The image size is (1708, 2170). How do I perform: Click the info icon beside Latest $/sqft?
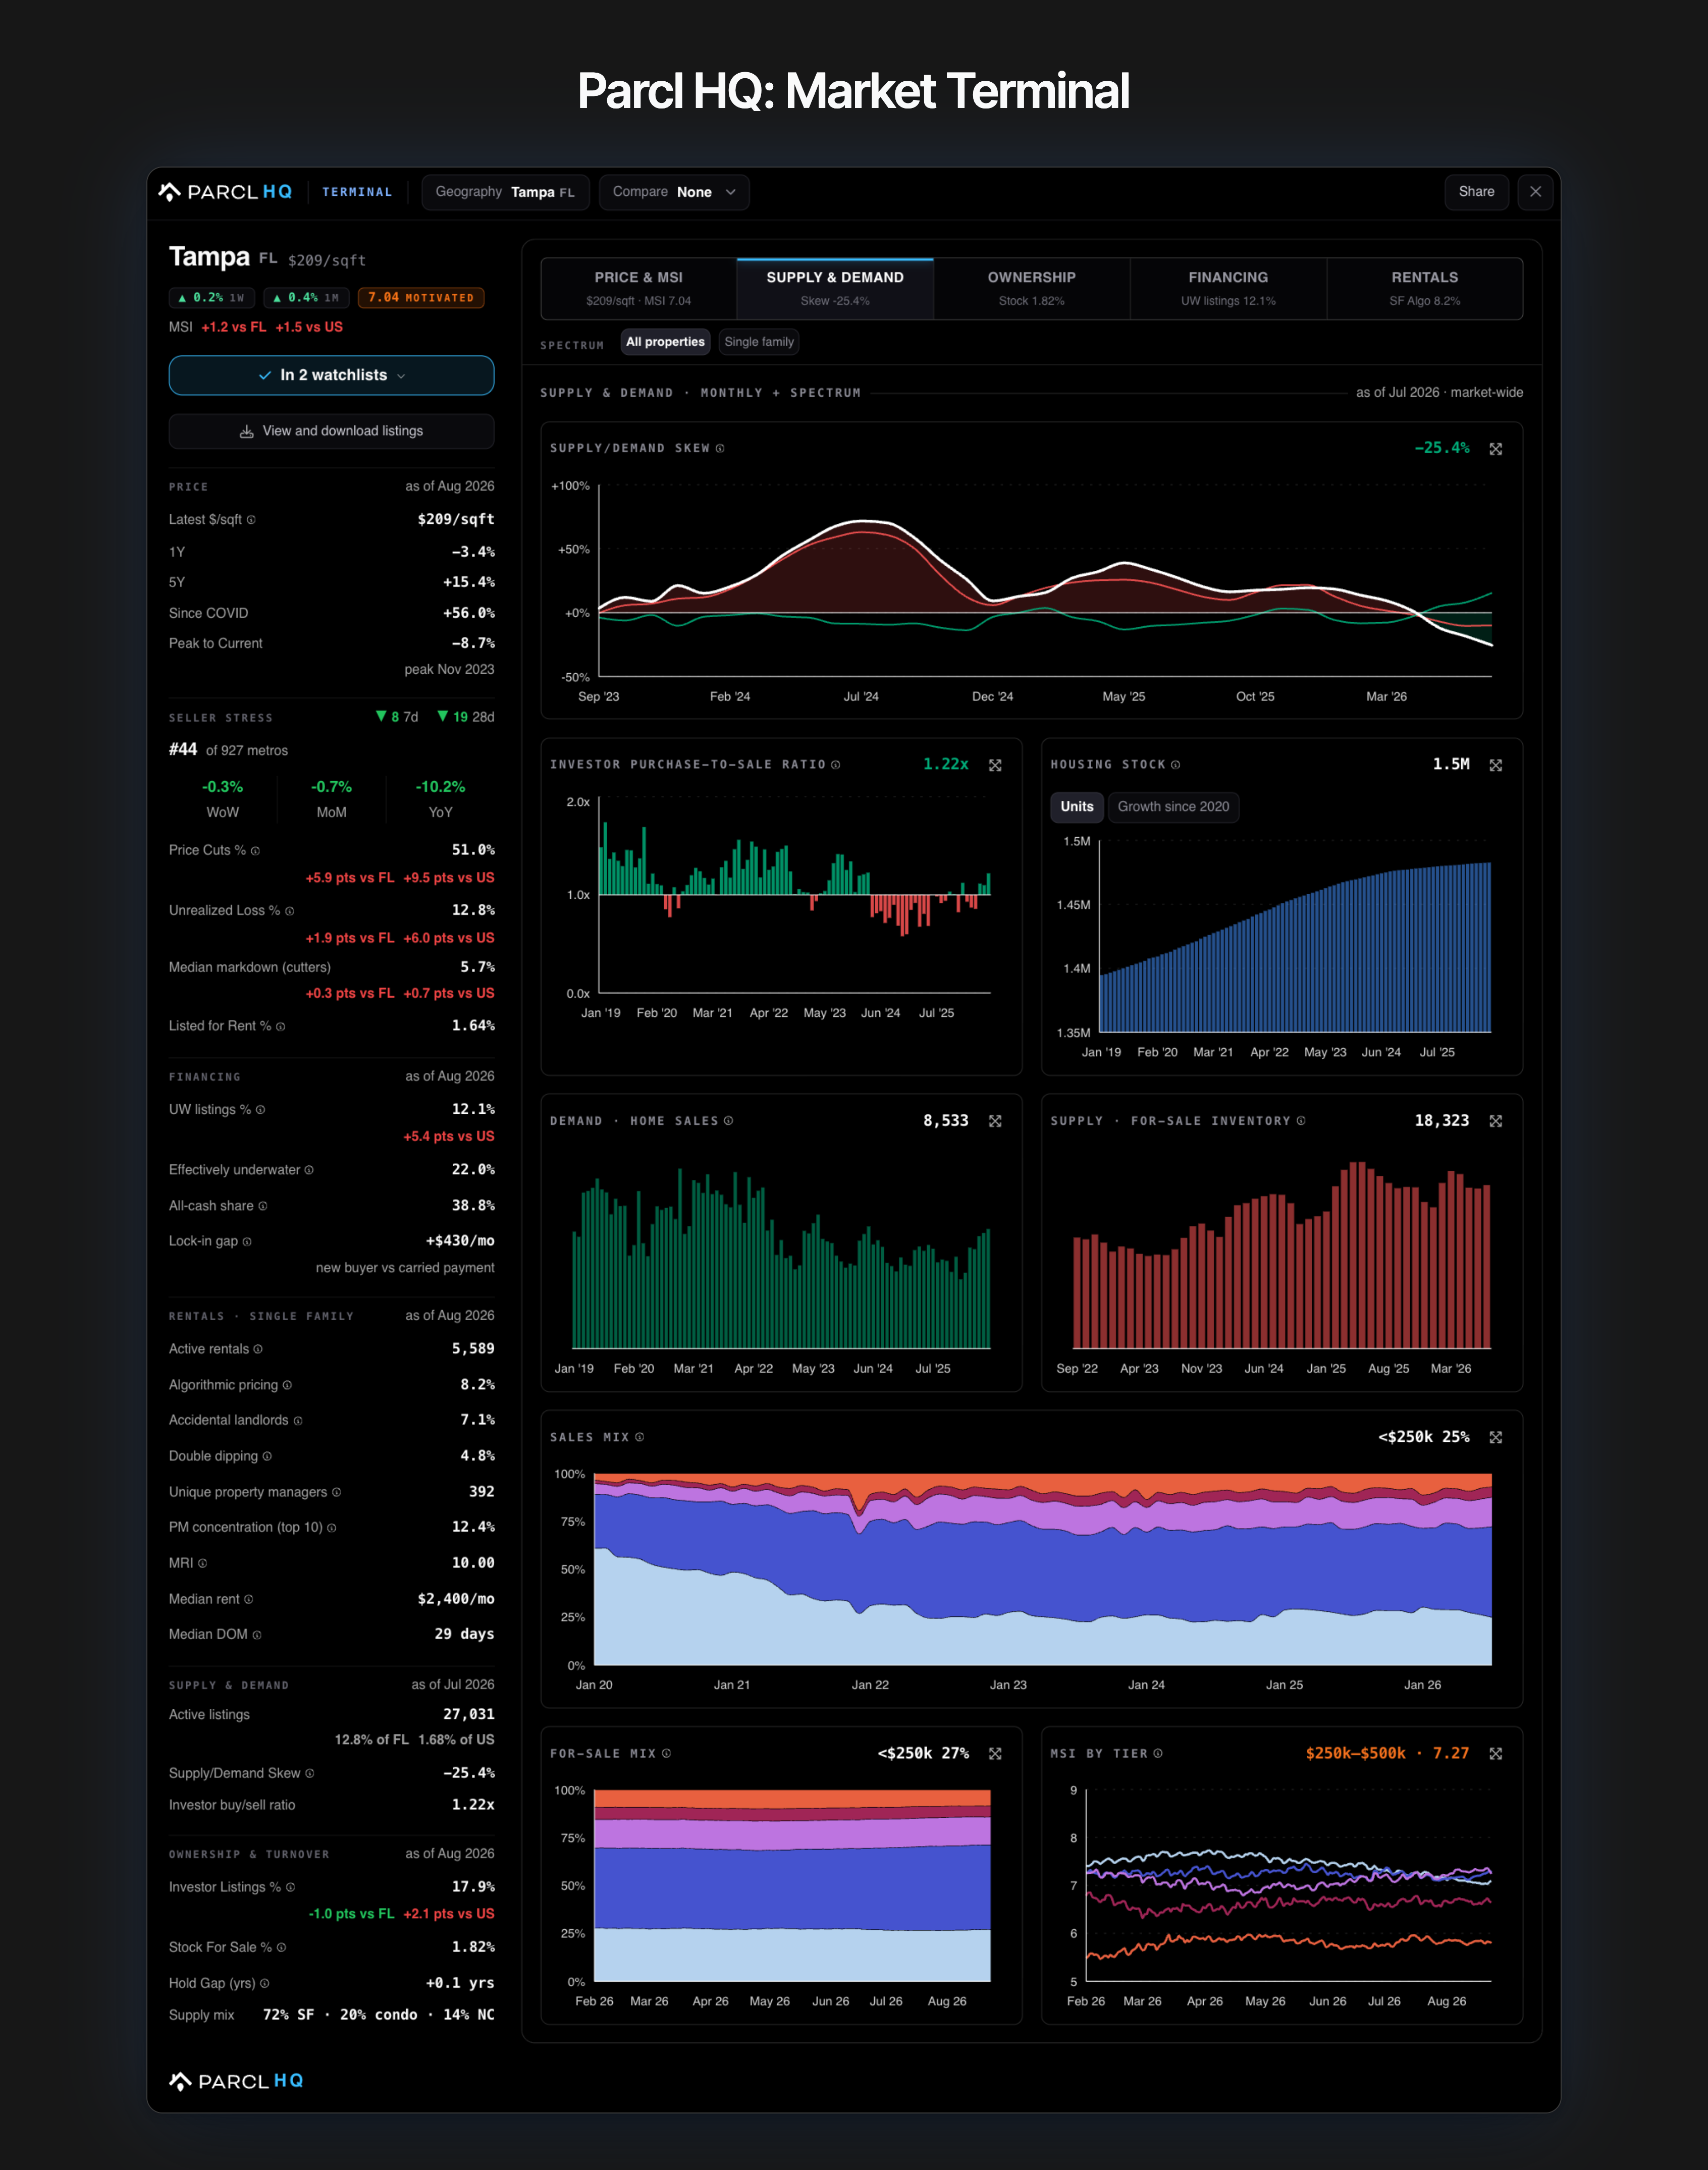pos(251,520)
